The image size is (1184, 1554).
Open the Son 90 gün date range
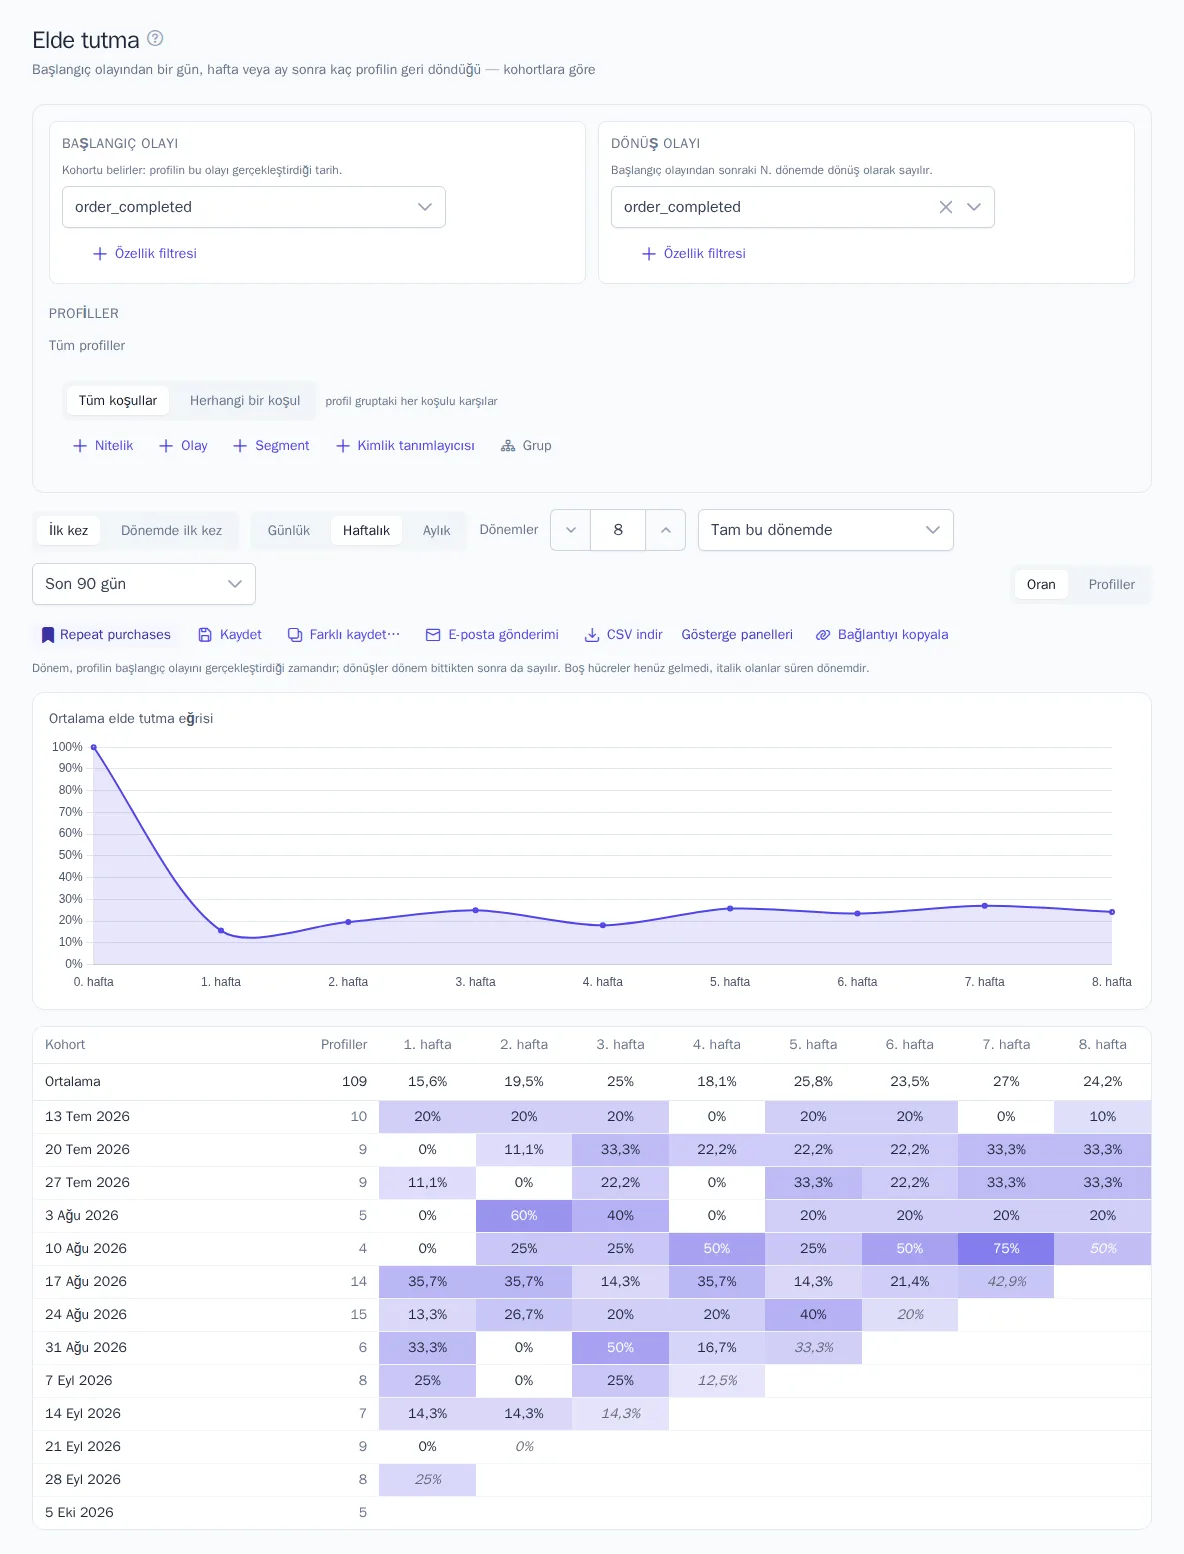point(144,584)
